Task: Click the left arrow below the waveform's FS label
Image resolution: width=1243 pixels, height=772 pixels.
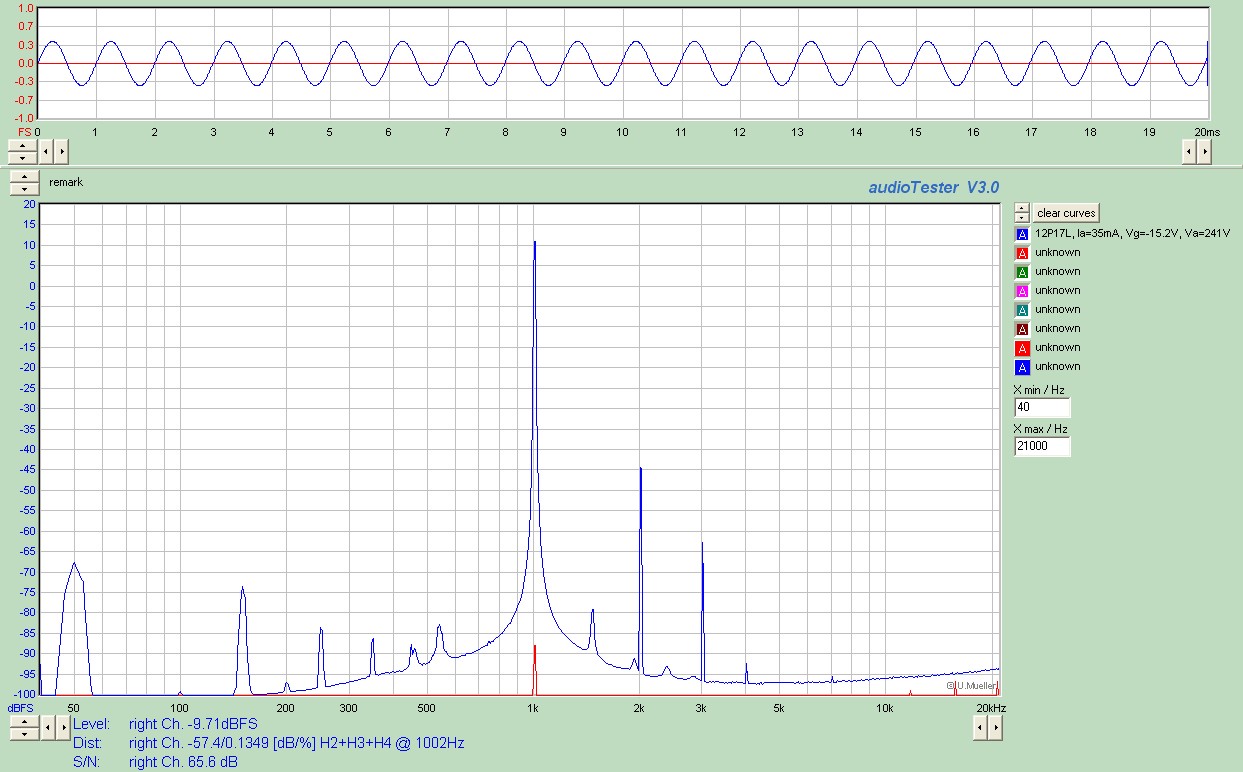Action: point(45,152)
